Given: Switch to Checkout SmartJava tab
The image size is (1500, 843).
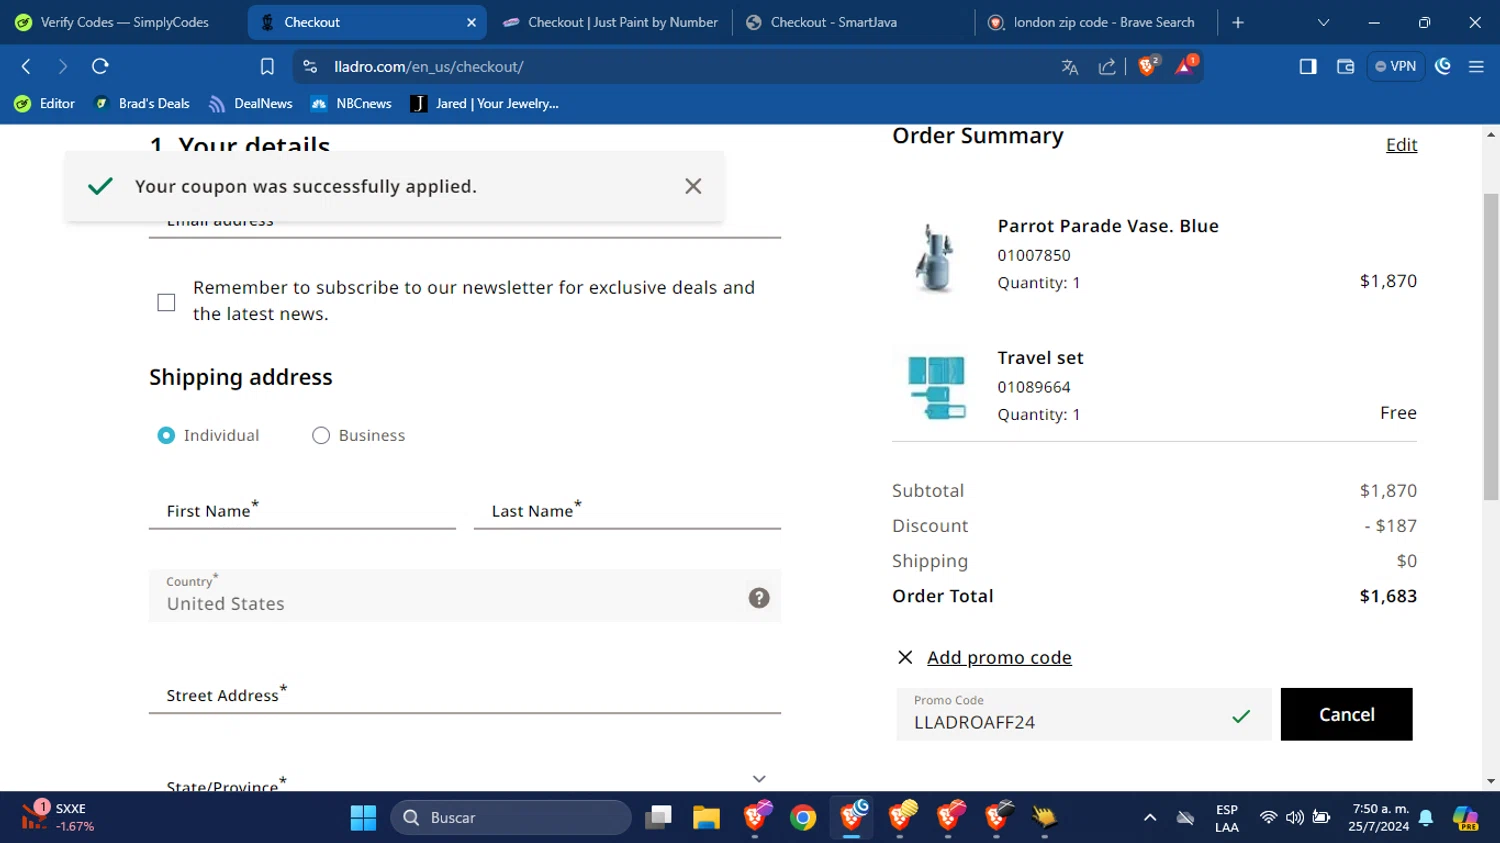Looking at the screenshot, I should click(853, 22).
